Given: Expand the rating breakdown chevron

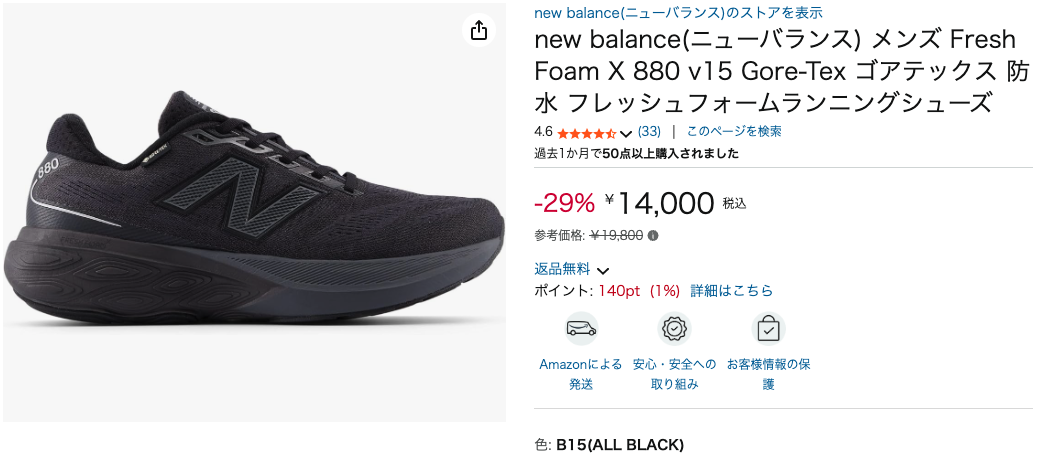Looking at the screenshot, I should pos(626,133).
